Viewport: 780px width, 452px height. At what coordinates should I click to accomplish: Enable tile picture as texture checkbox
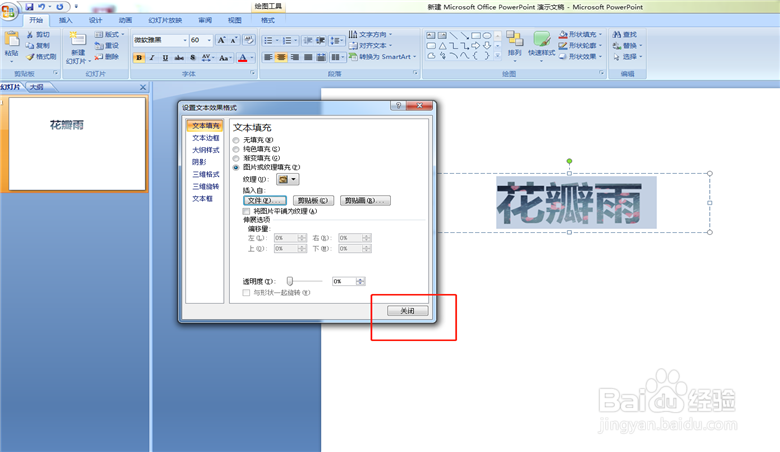[246, 211]
